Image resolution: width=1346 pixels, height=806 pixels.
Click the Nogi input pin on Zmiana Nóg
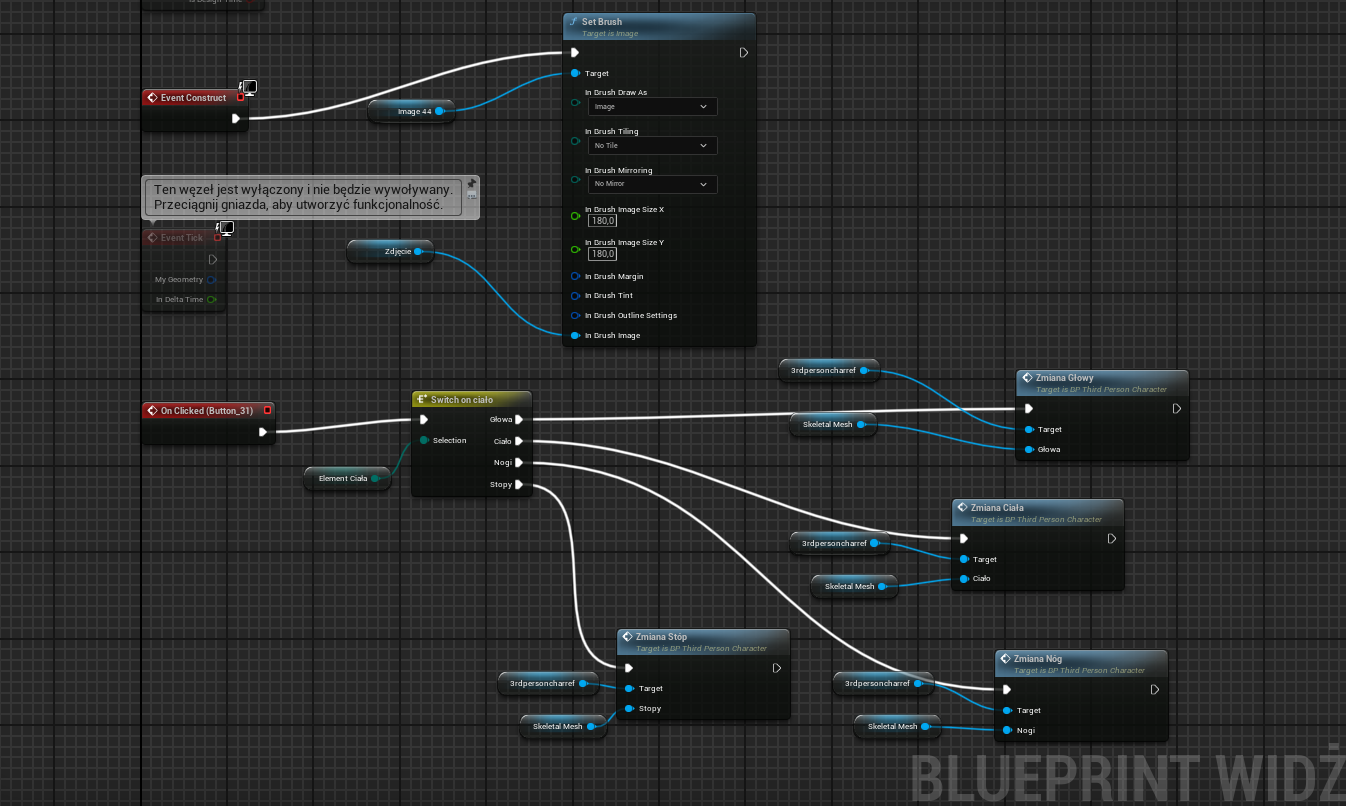point(1007,730)
